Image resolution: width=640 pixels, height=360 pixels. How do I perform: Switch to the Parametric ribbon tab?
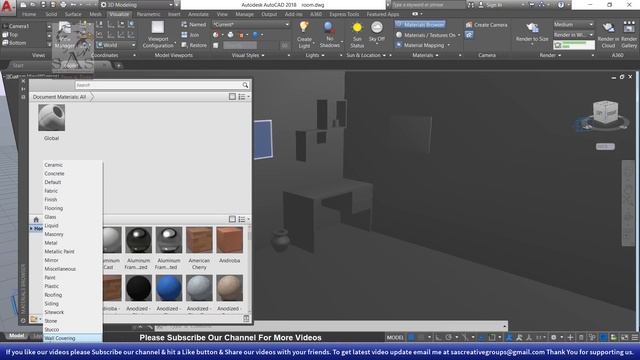point(148,14)
